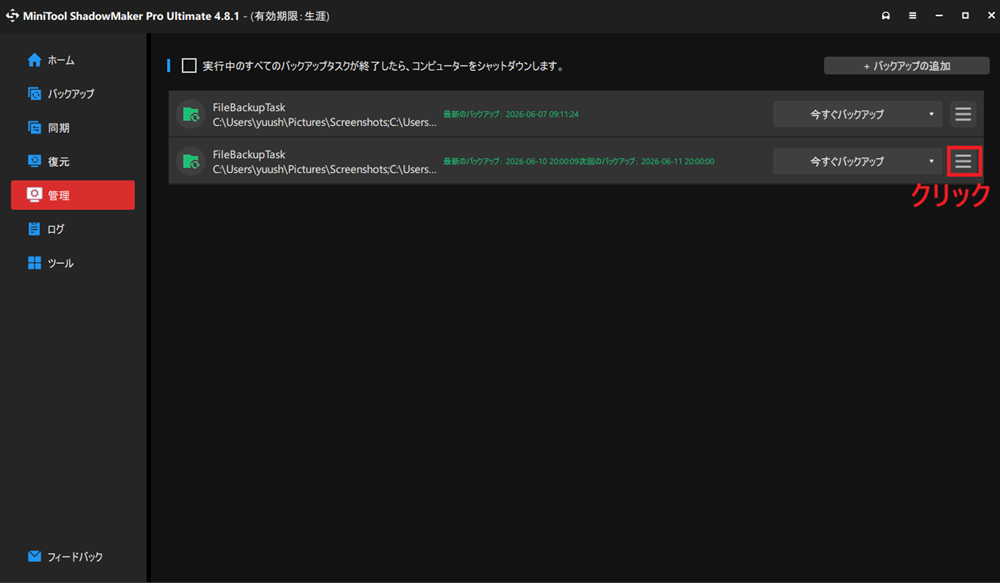Expand the backup dropdown arrow for the 2026-06-10 task
The image size is (1000, 583).
931,161
